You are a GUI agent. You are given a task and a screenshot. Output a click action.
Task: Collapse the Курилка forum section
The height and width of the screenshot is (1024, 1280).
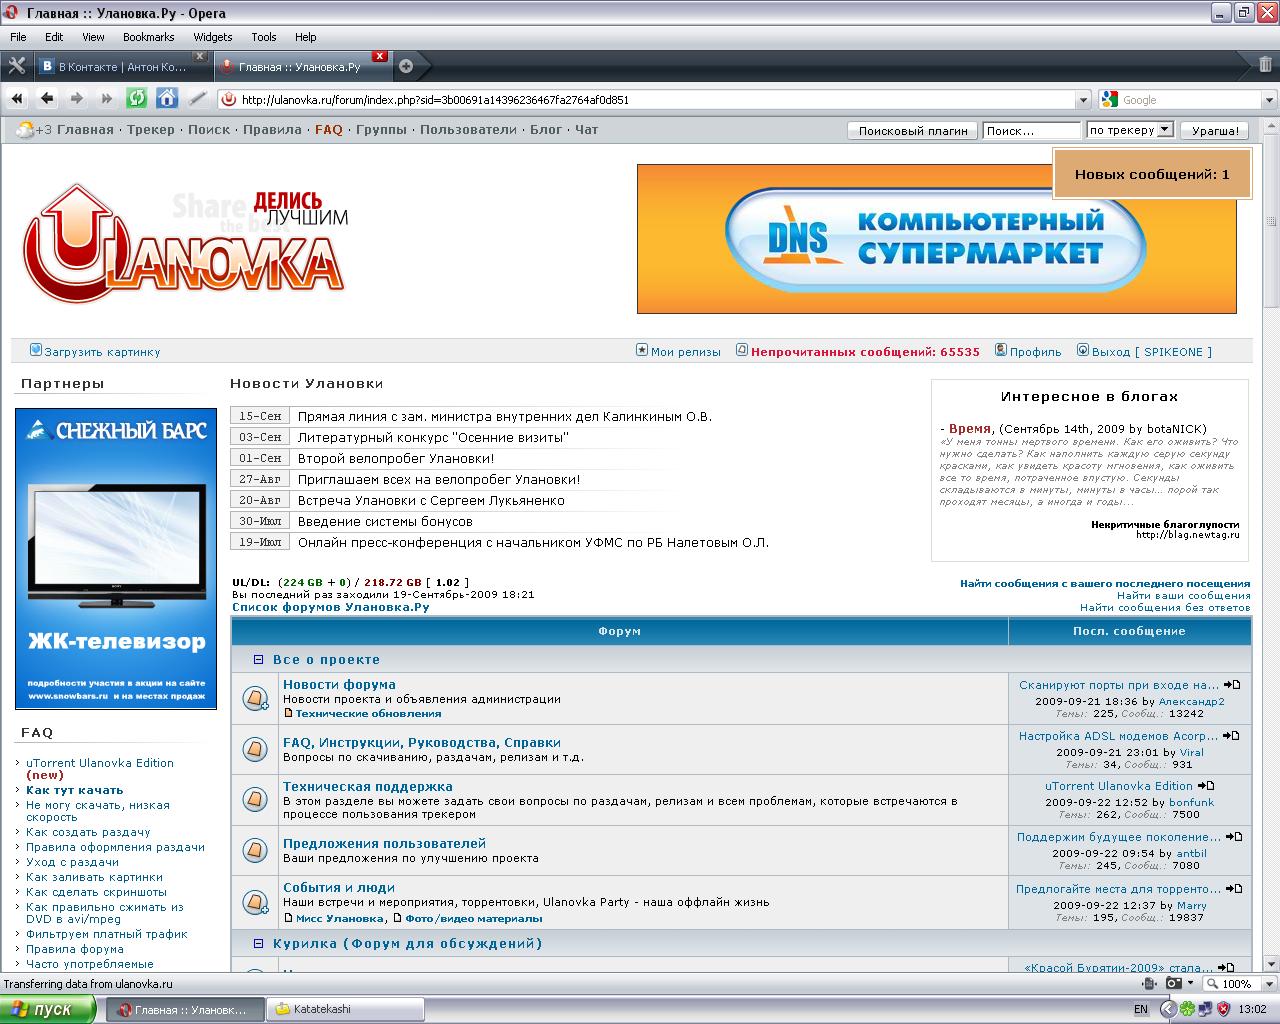pos(259,943)
